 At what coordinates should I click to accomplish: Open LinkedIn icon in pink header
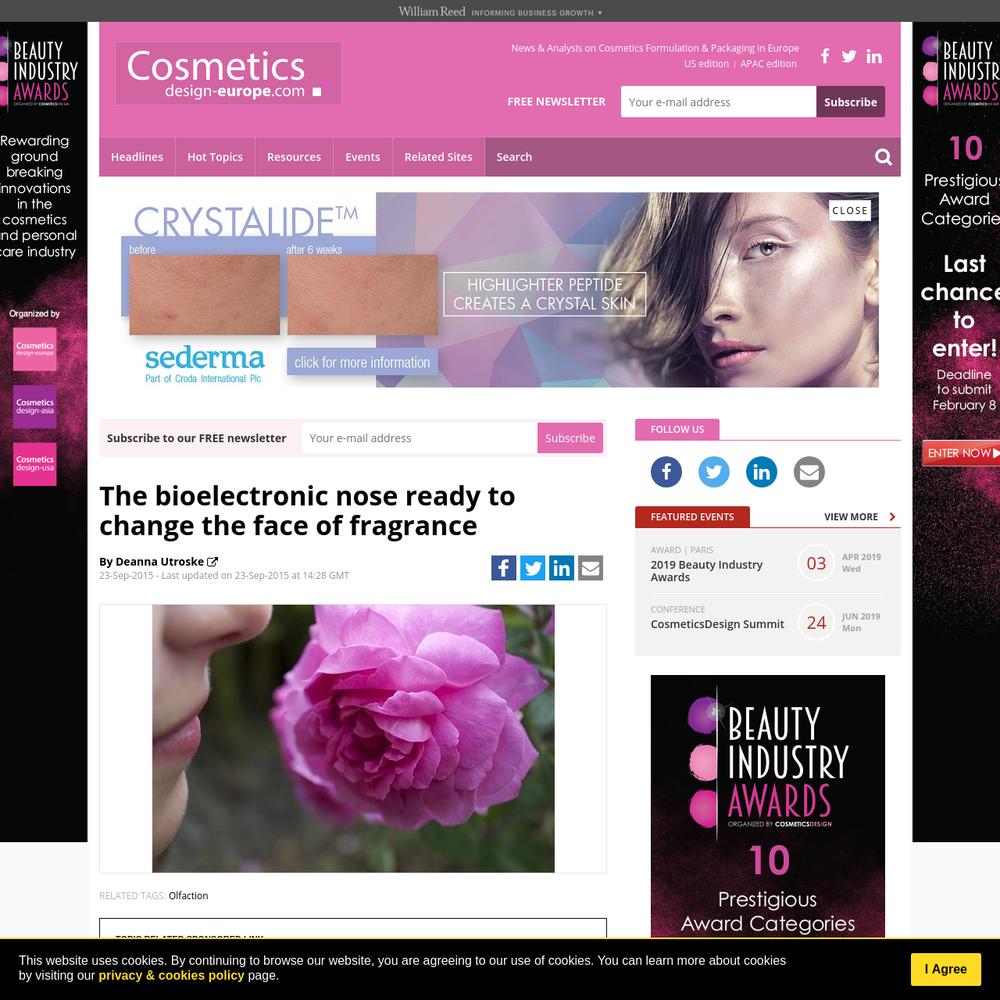874,57
